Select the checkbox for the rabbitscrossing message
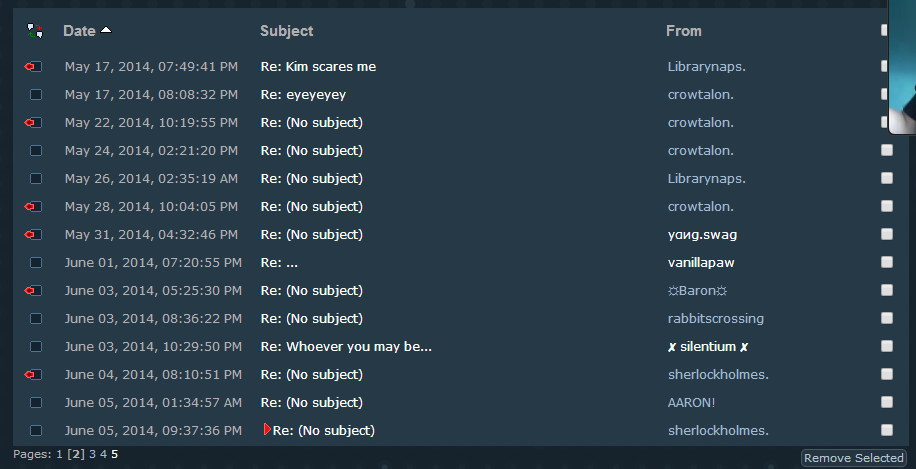916x469 pixels. [887, 318]
